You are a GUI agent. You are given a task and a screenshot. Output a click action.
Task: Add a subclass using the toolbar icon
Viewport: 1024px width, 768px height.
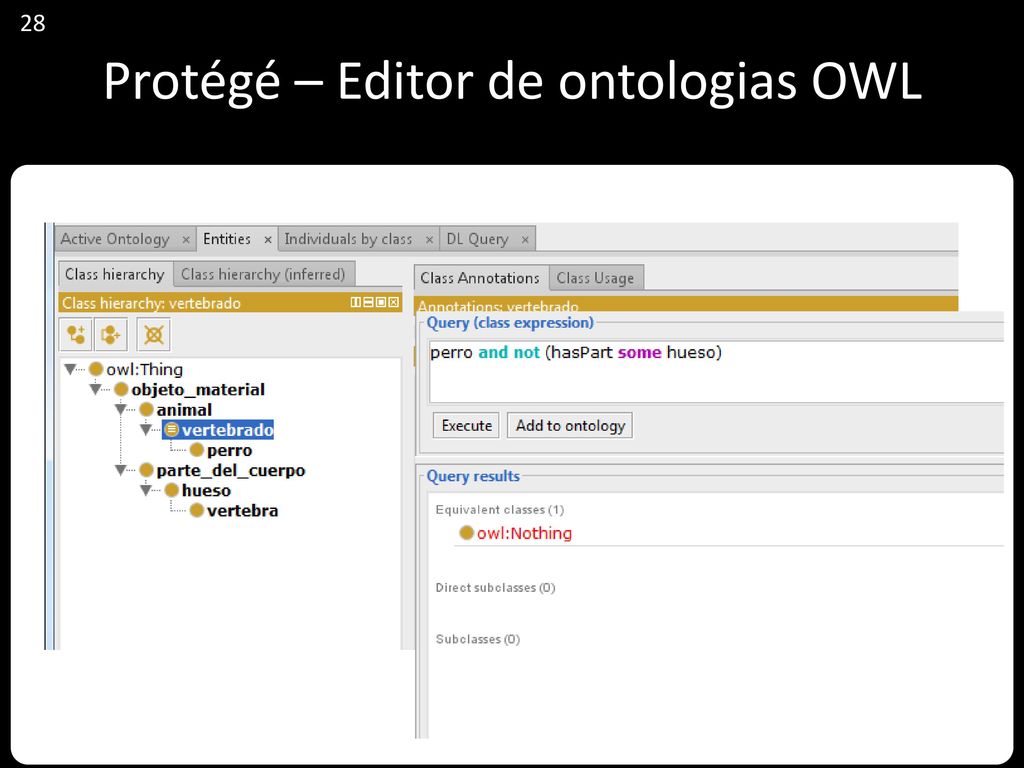tap(76, 335)
